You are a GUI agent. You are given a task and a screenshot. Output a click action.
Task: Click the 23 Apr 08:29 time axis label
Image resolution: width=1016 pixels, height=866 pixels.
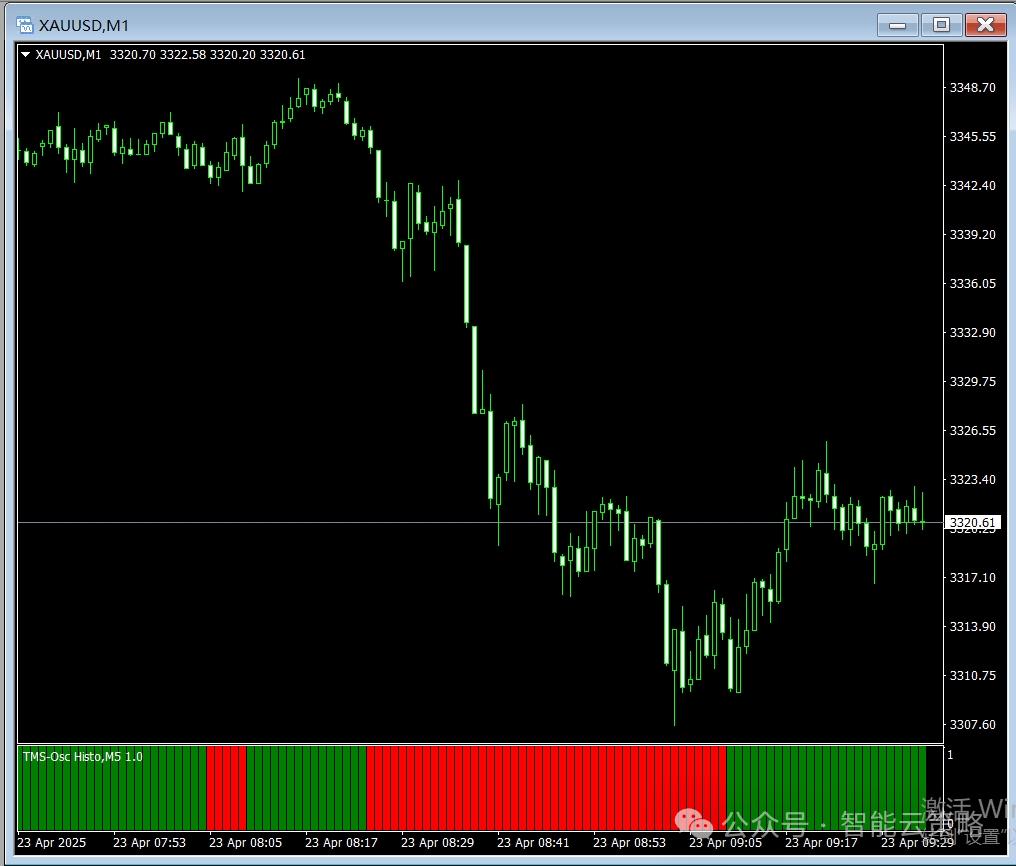coord(437,843)
